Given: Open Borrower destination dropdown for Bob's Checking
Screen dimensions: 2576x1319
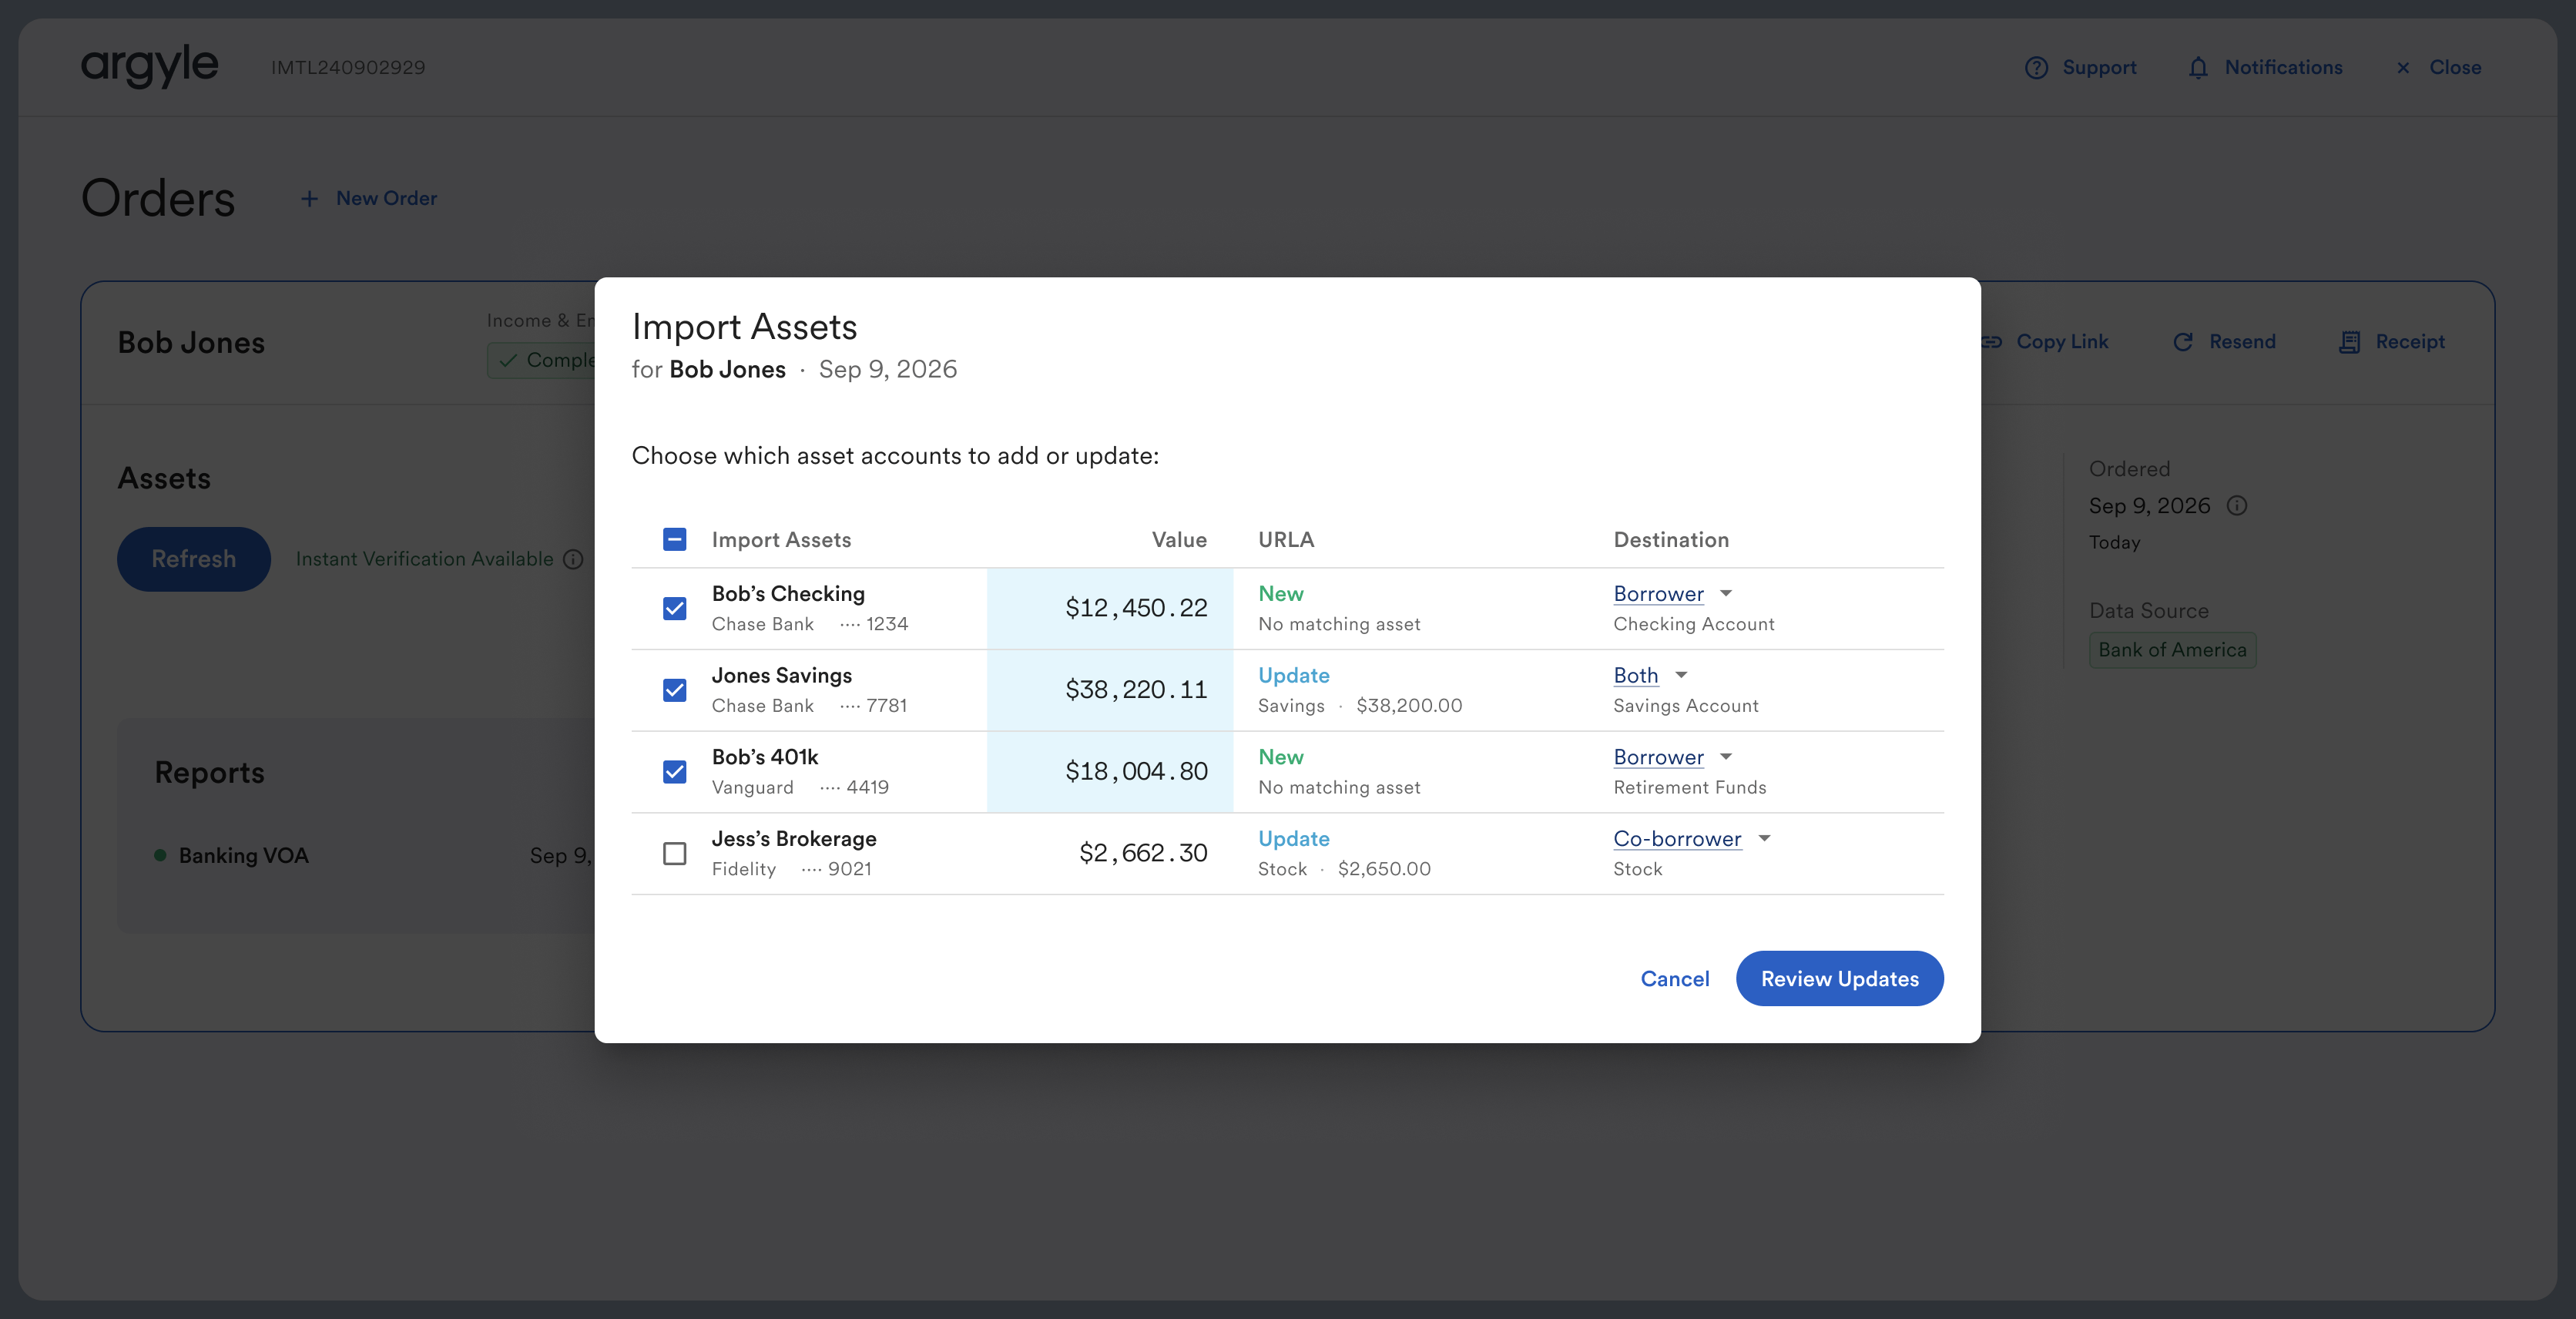Looking at the screenshot, I should 1673,594.
